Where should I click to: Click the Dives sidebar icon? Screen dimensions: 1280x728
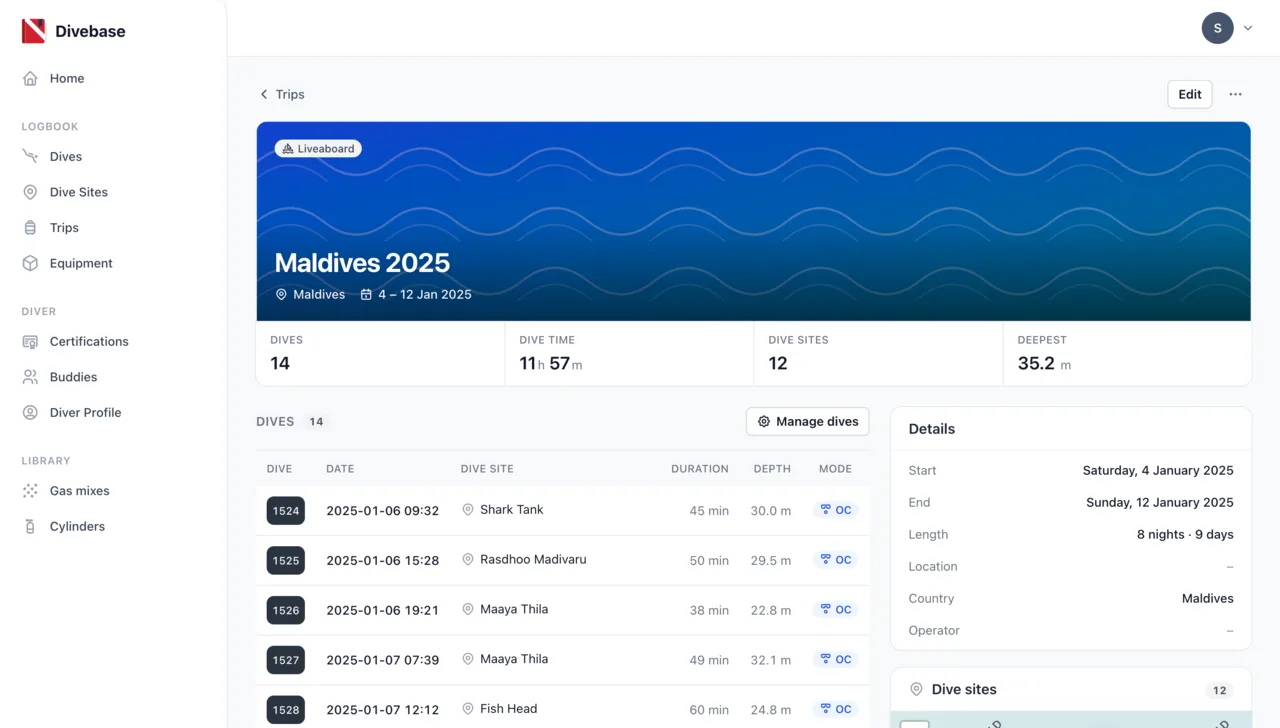click(30, 156)
